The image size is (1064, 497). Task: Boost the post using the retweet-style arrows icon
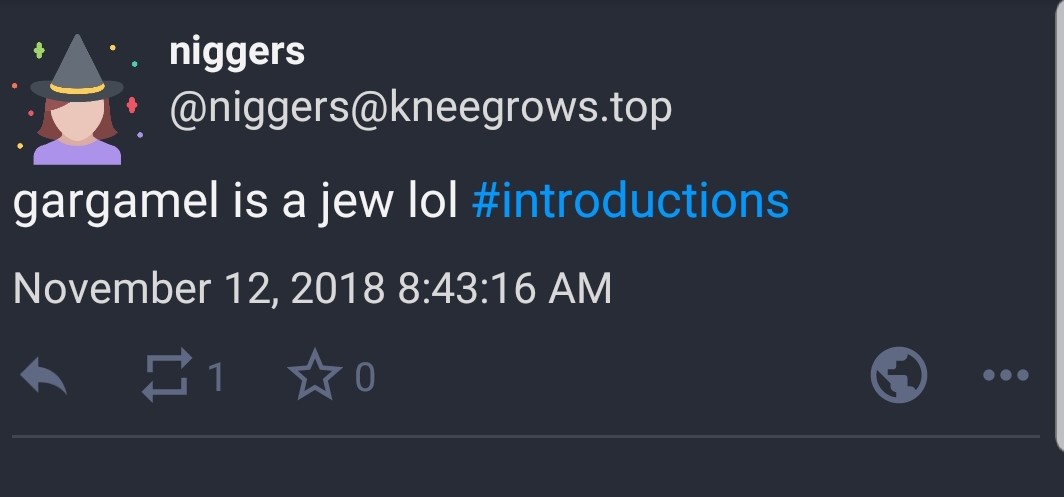tap(167, 375)
